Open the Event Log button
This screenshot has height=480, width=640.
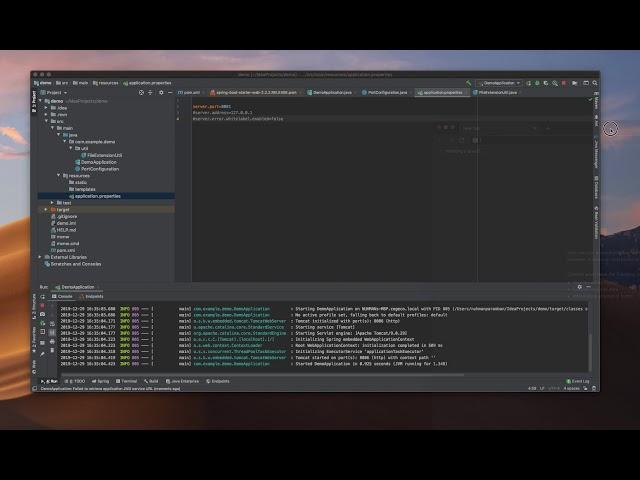578,381
